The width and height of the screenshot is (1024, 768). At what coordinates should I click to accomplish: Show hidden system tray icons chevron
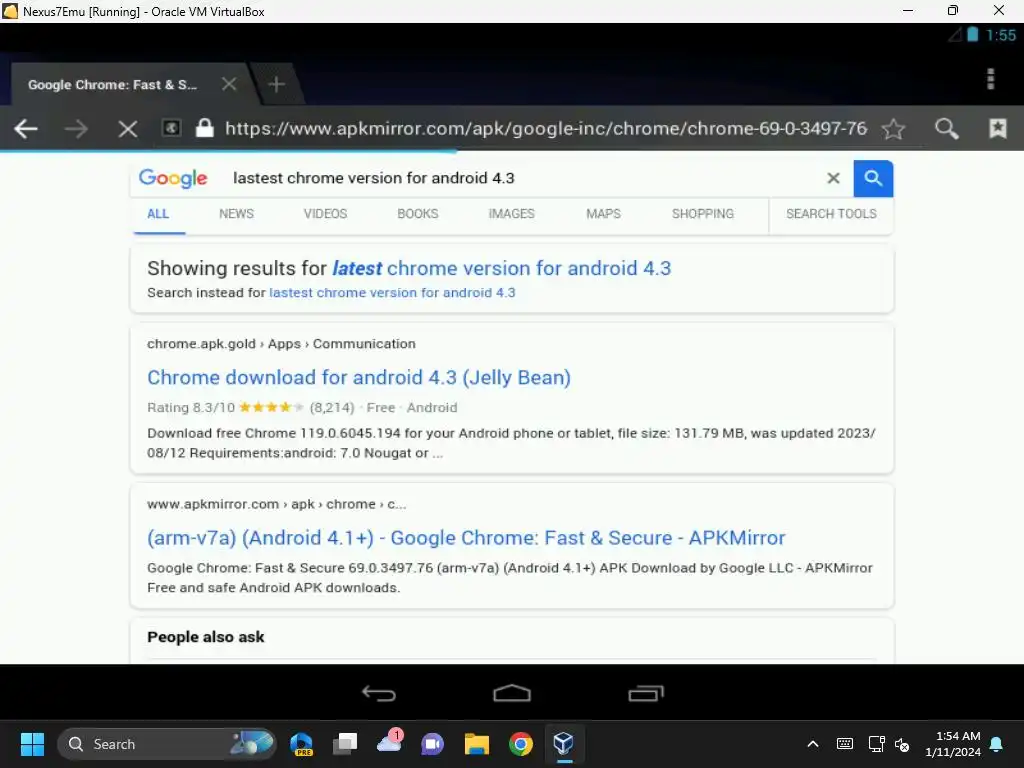coord(813,744)
